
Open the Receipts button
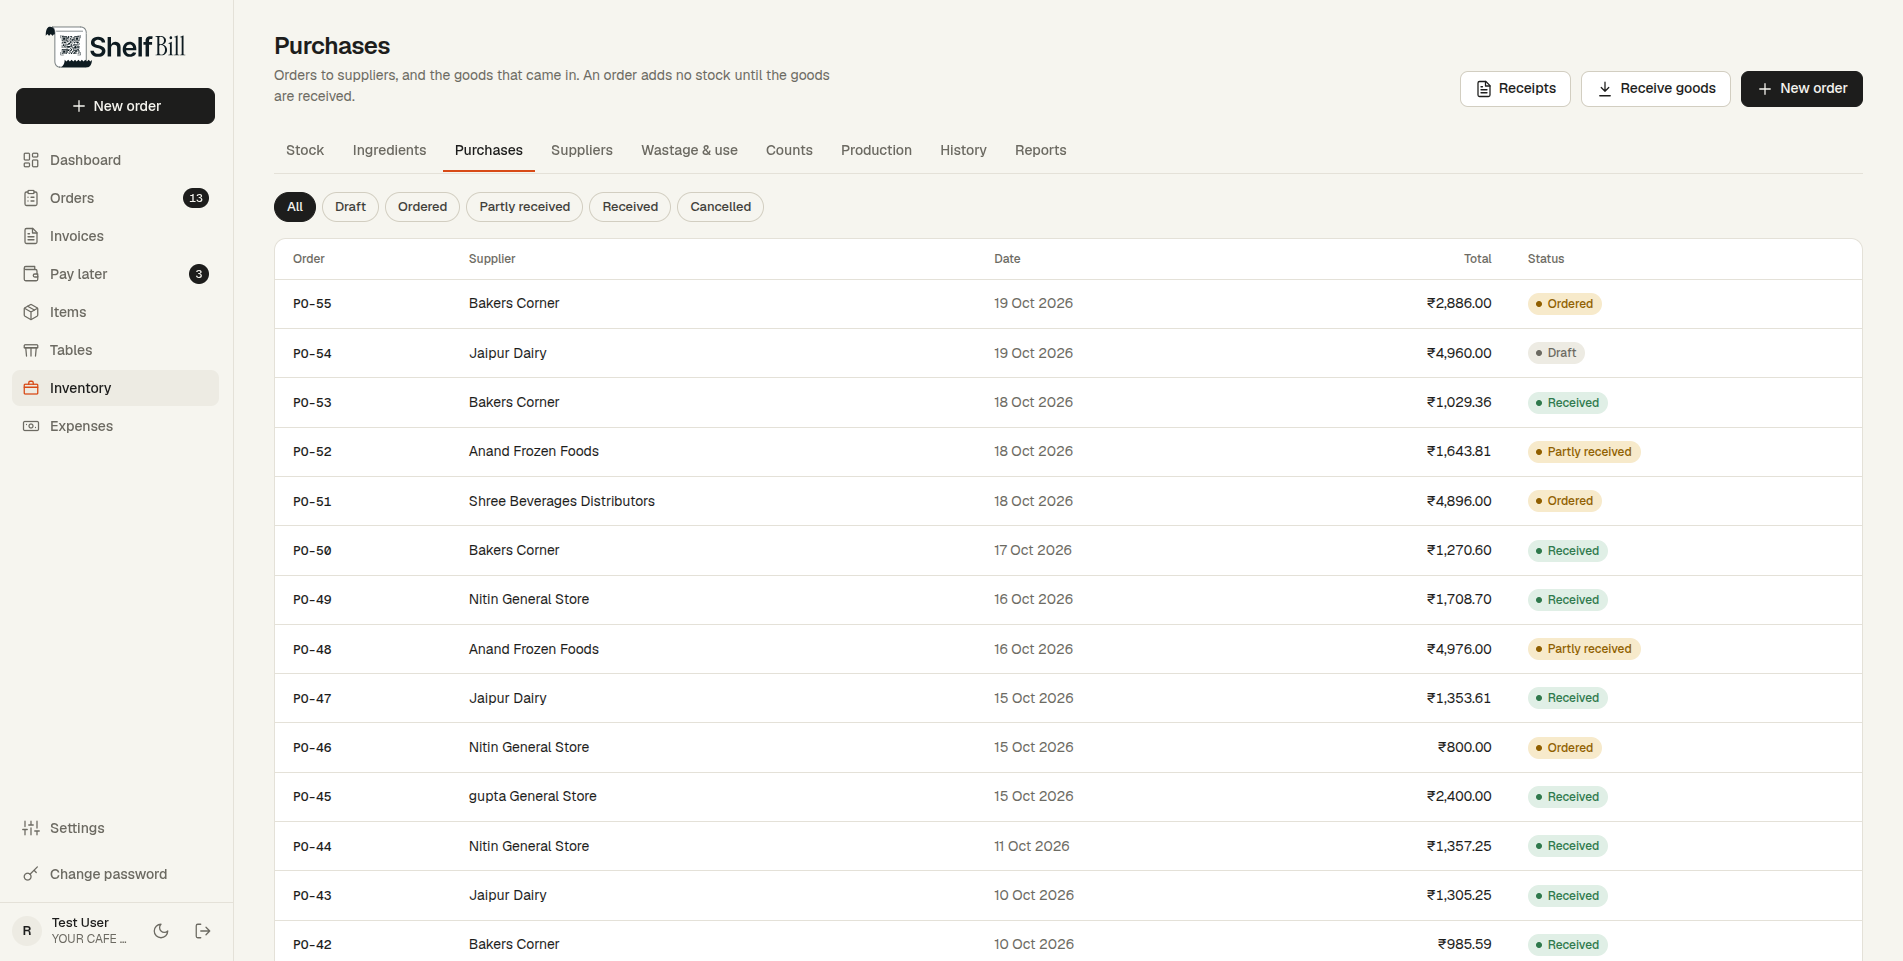point(1515,89)
